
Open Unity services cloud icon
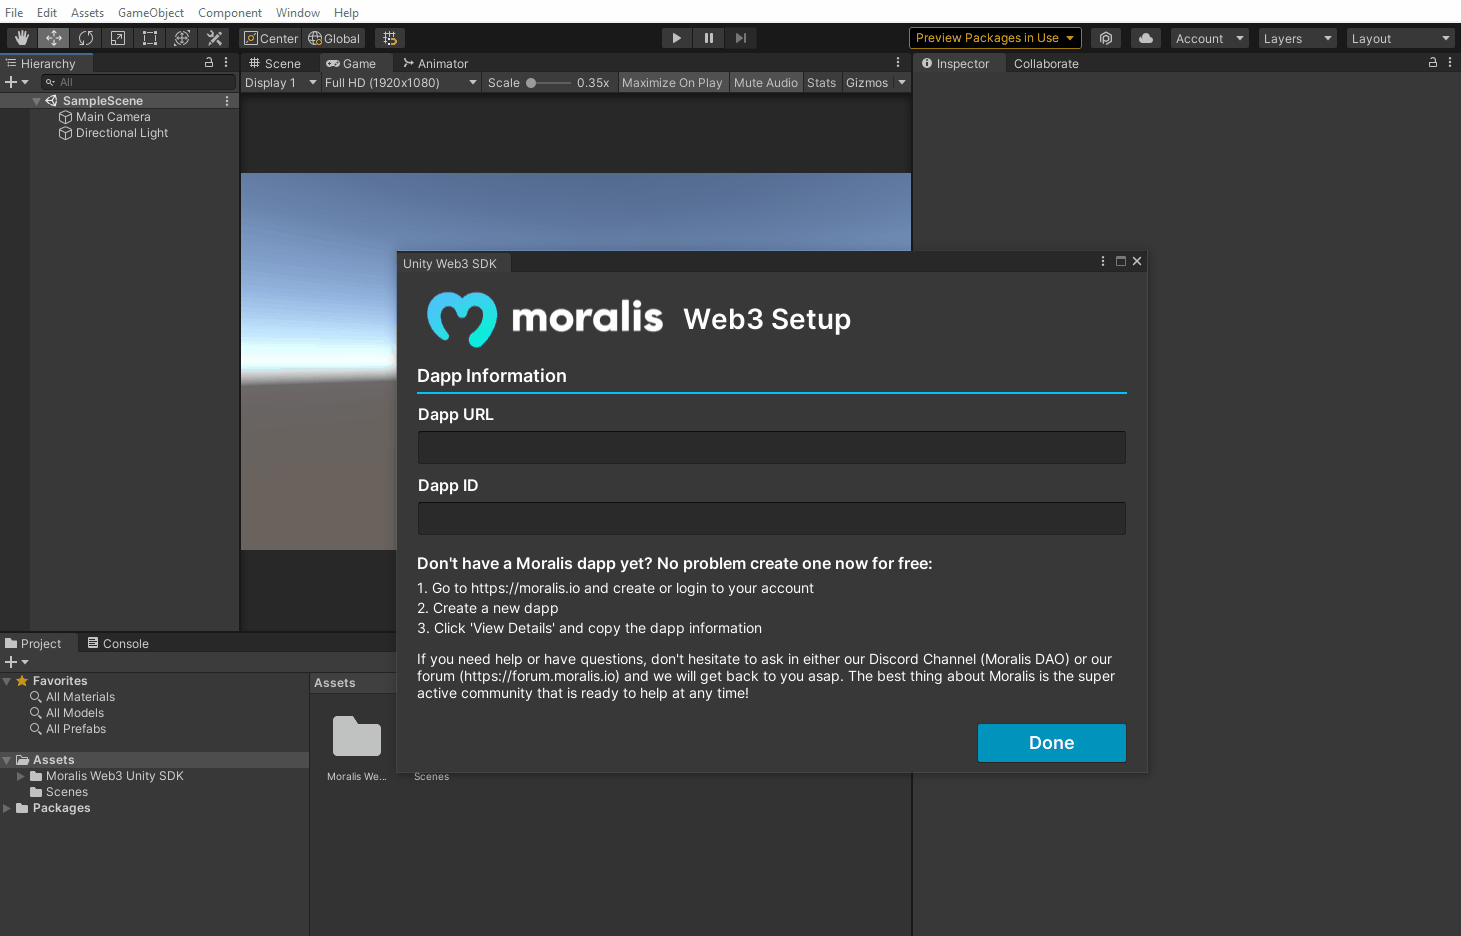[1146, 38]
